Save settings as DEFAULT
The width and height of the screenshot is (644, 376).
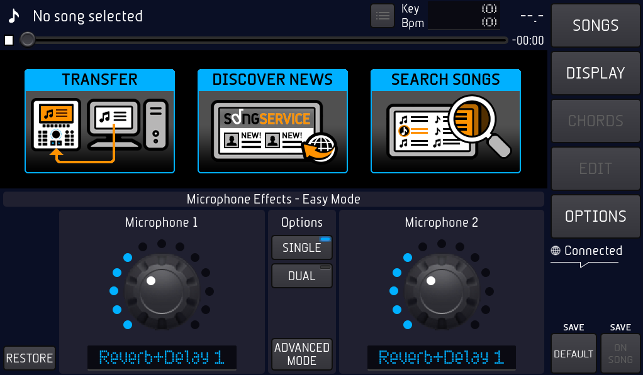(x=574, y=353)
